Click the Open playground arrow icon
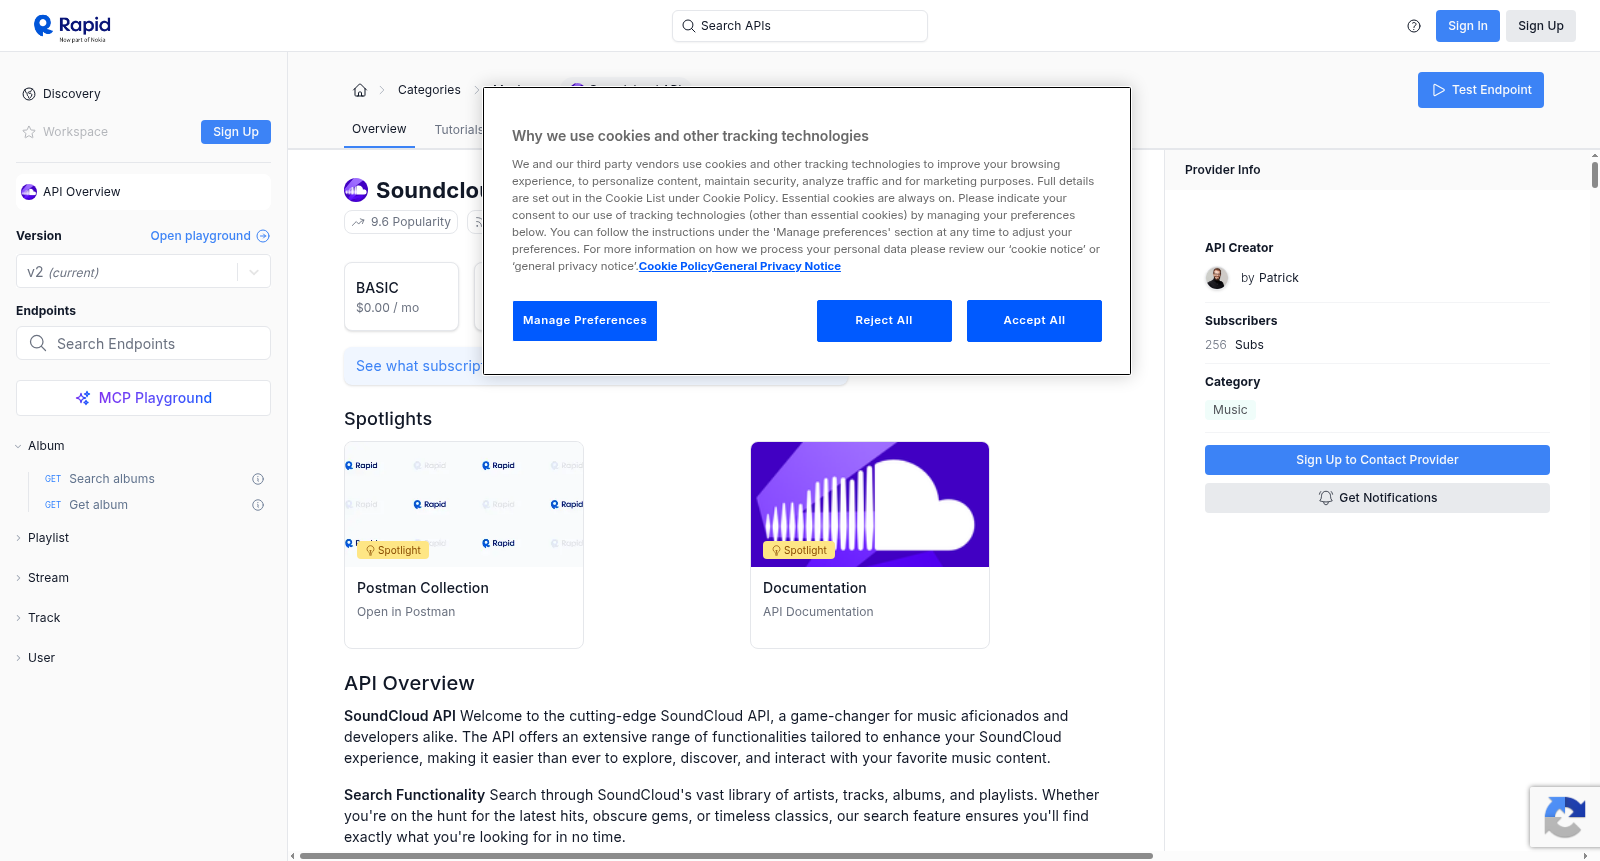The width and height of the screenshot is (1600, 861). pyautogui.click(x=263, y=236)
